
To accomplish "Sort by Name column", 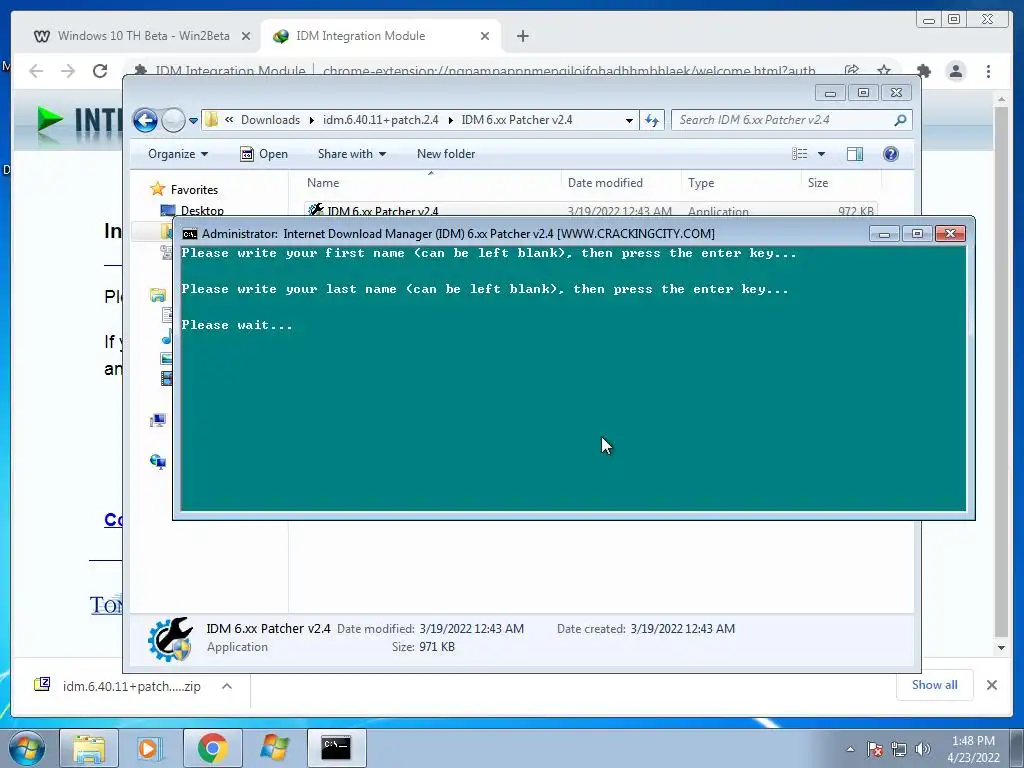I will (431, 183).
